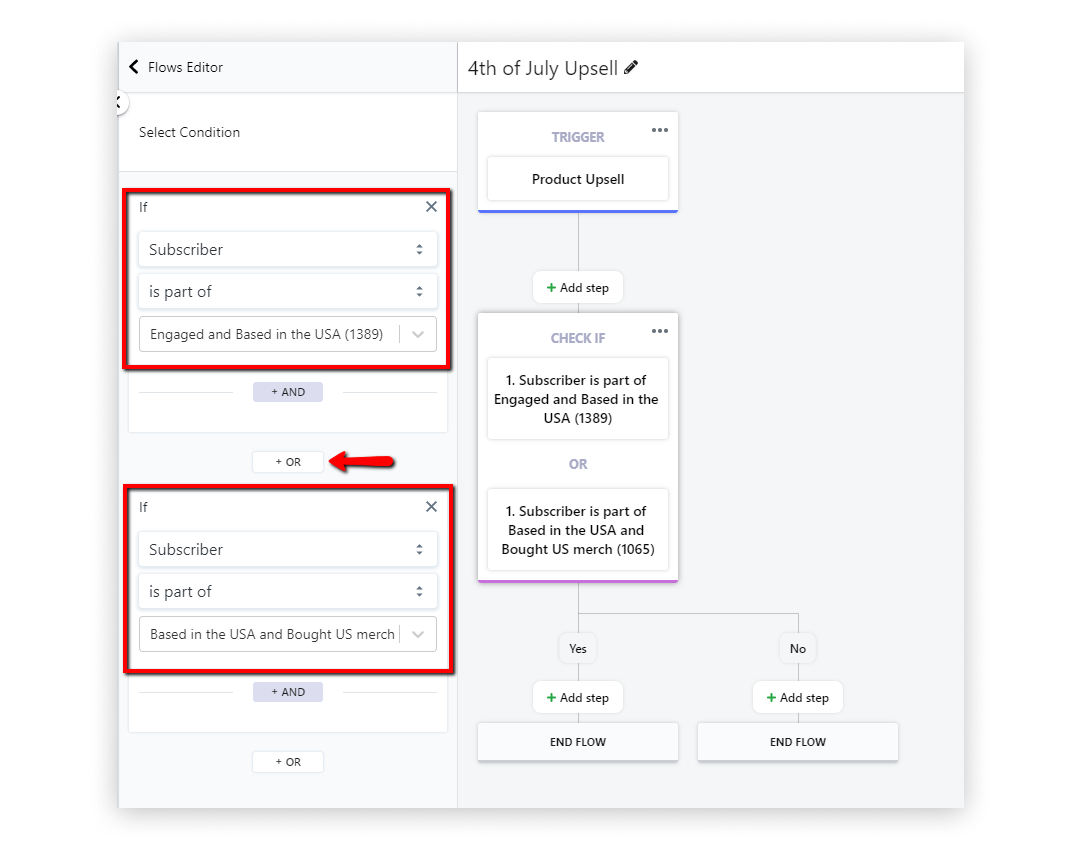Click the Flows Editor back arrow
Viewport: 1080px width, 850px height.
click(134, 67)
